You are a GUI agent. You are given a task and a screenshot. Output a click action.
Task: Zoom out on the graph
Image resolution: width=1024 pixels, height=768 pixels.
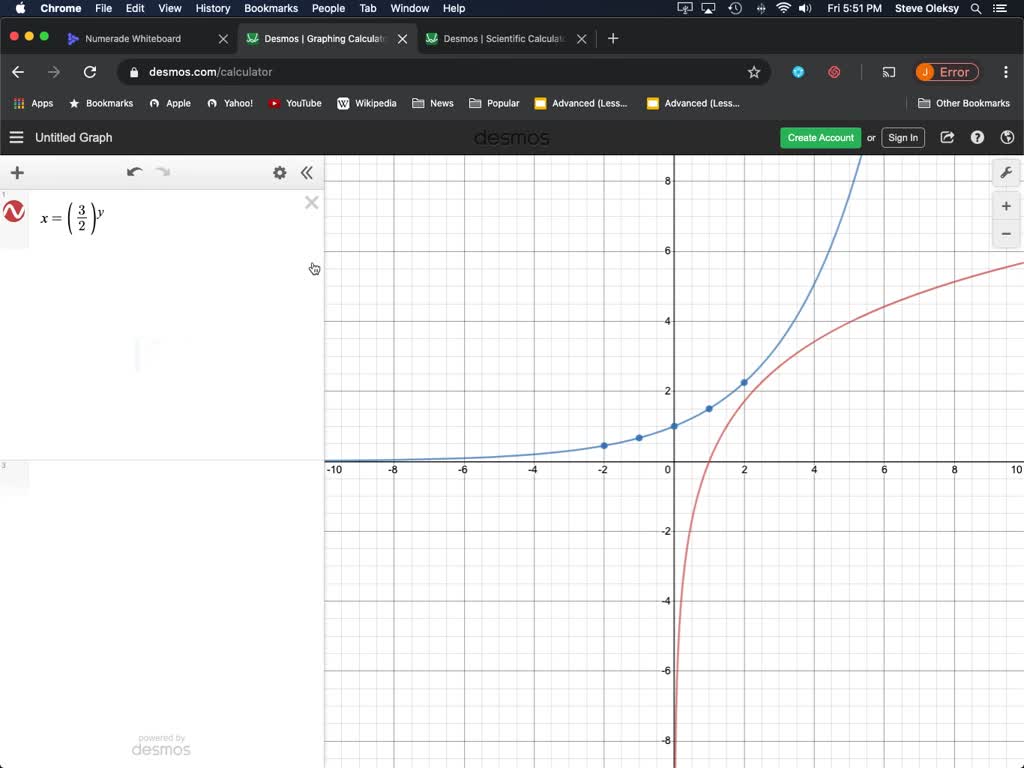[x=1006, y=234]
